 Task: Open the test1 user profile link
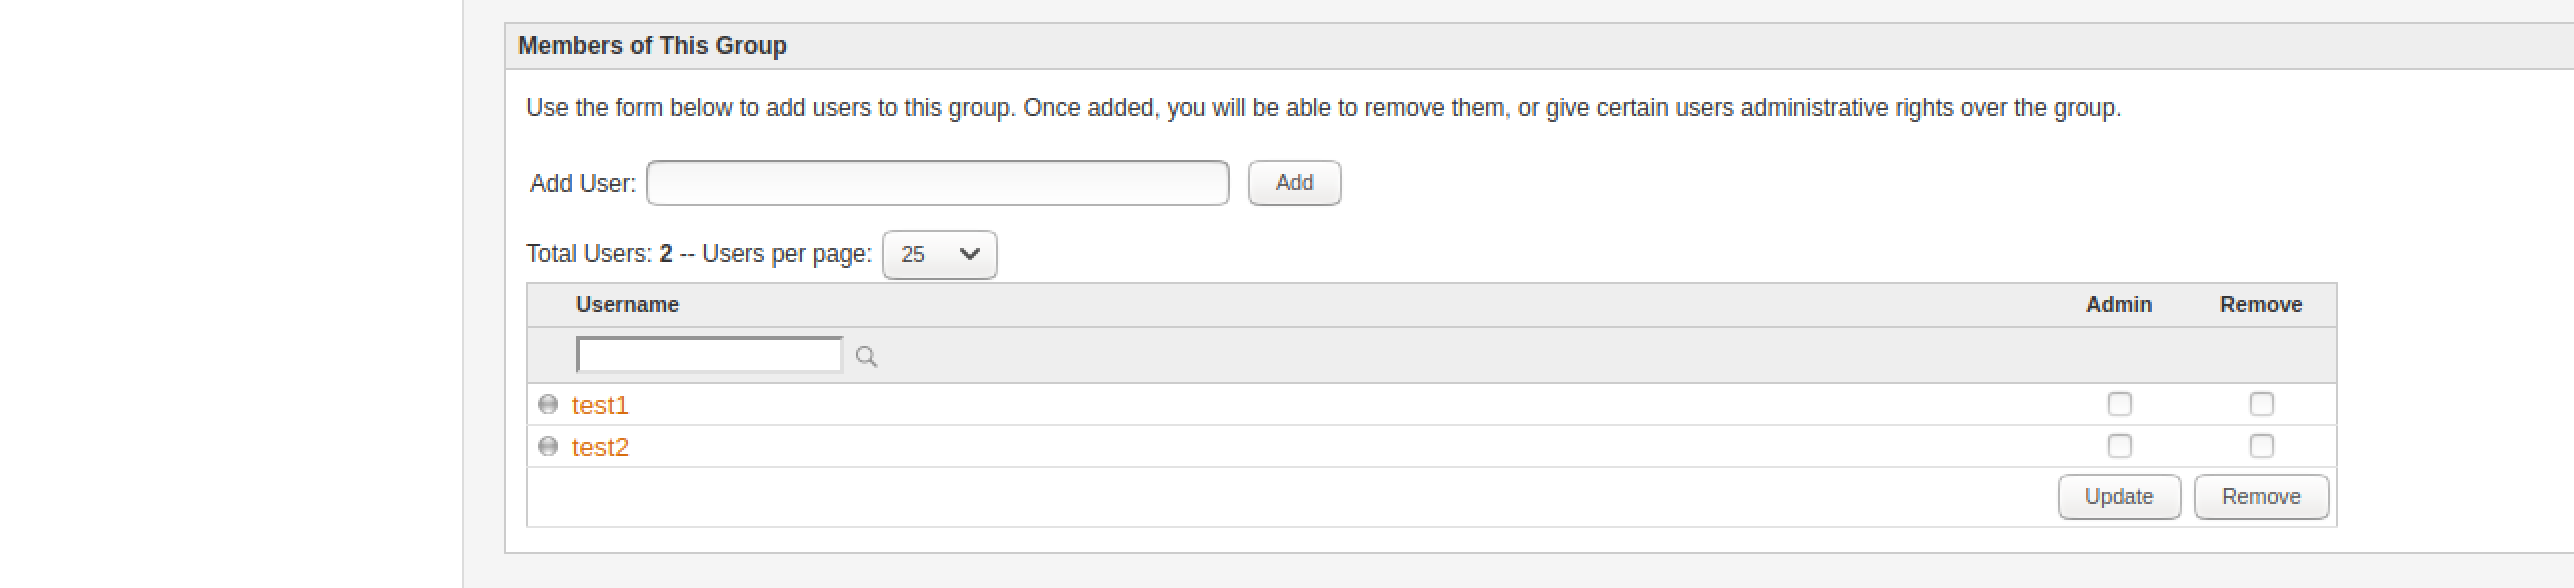600,405
